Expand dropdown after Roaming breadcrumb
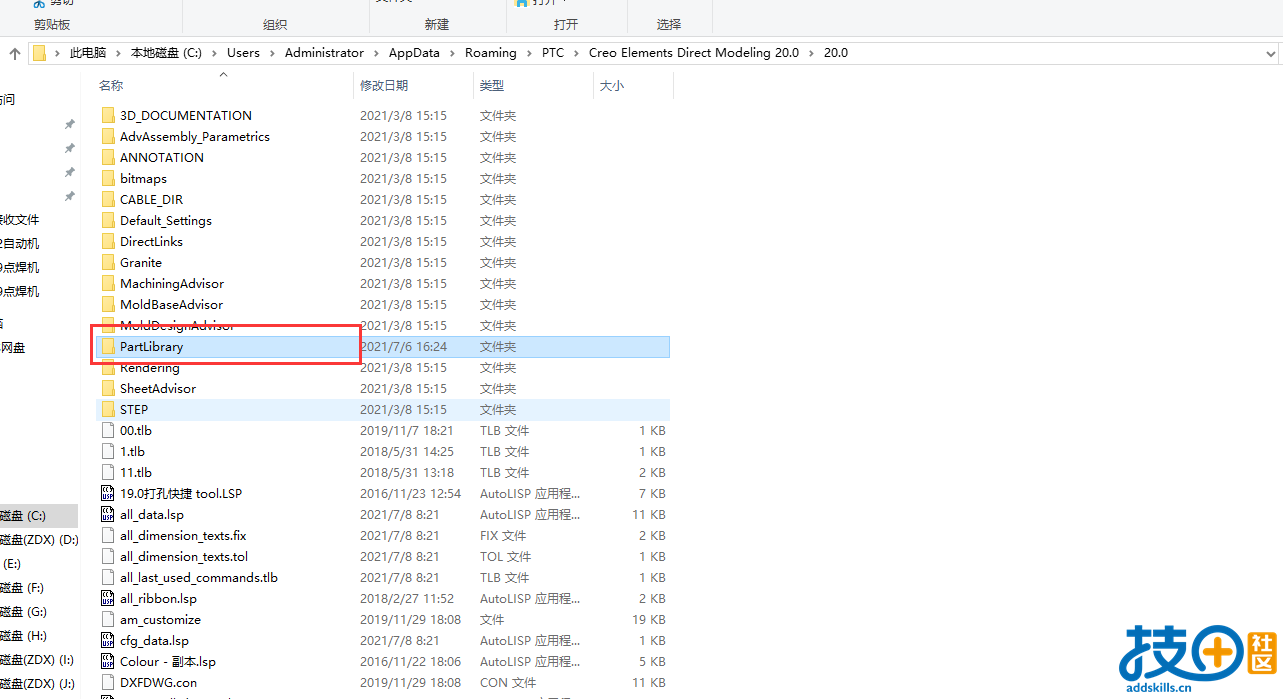The height and width of the screenshot is (699, 1283). (529, 53)
